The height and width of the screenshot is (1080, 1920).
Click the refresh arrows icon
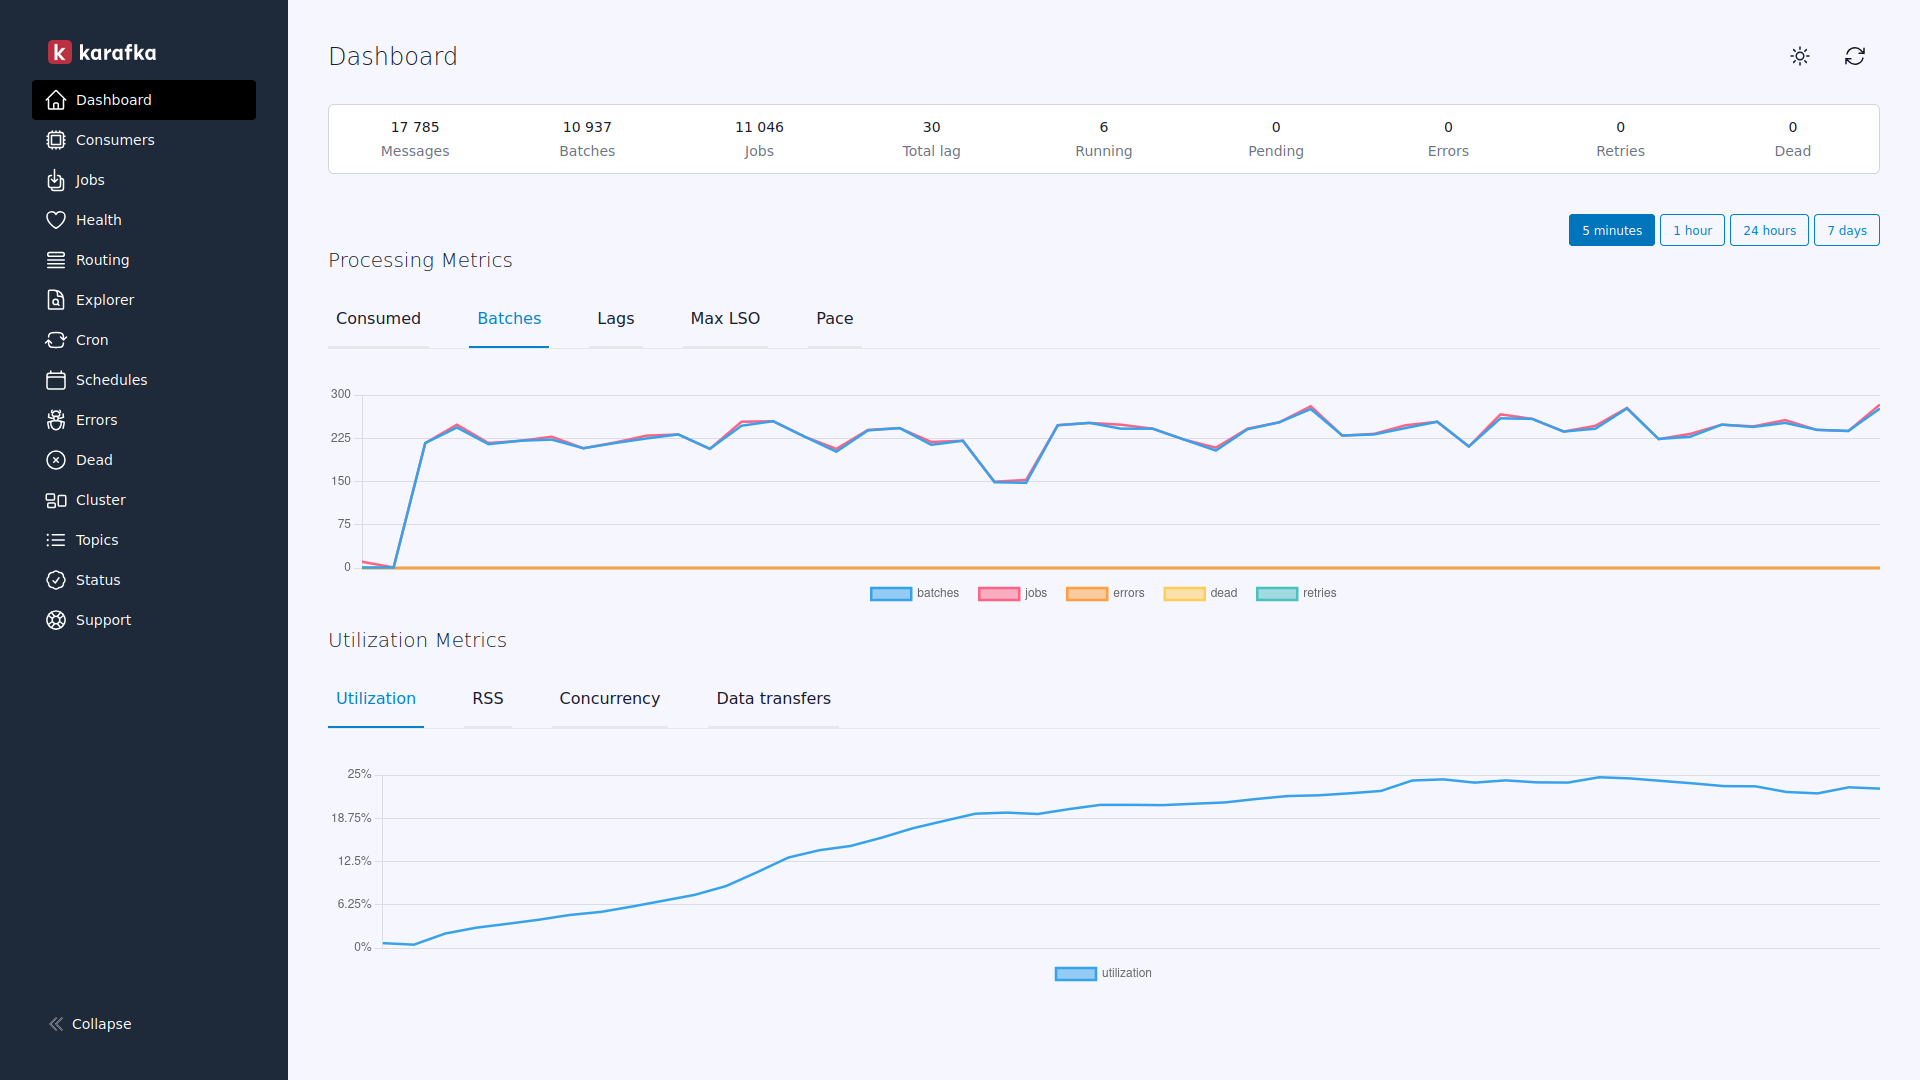[x=1855, y=56]
